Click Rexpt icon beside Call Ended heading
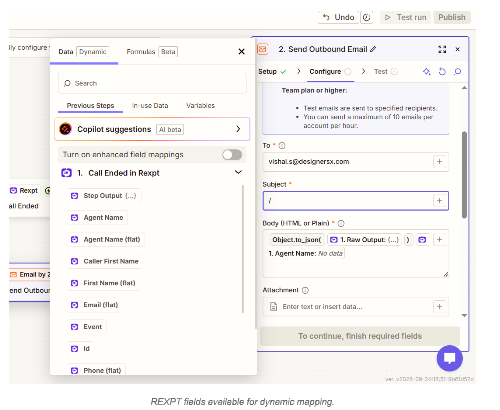500x410 pixels. (66, 173)
